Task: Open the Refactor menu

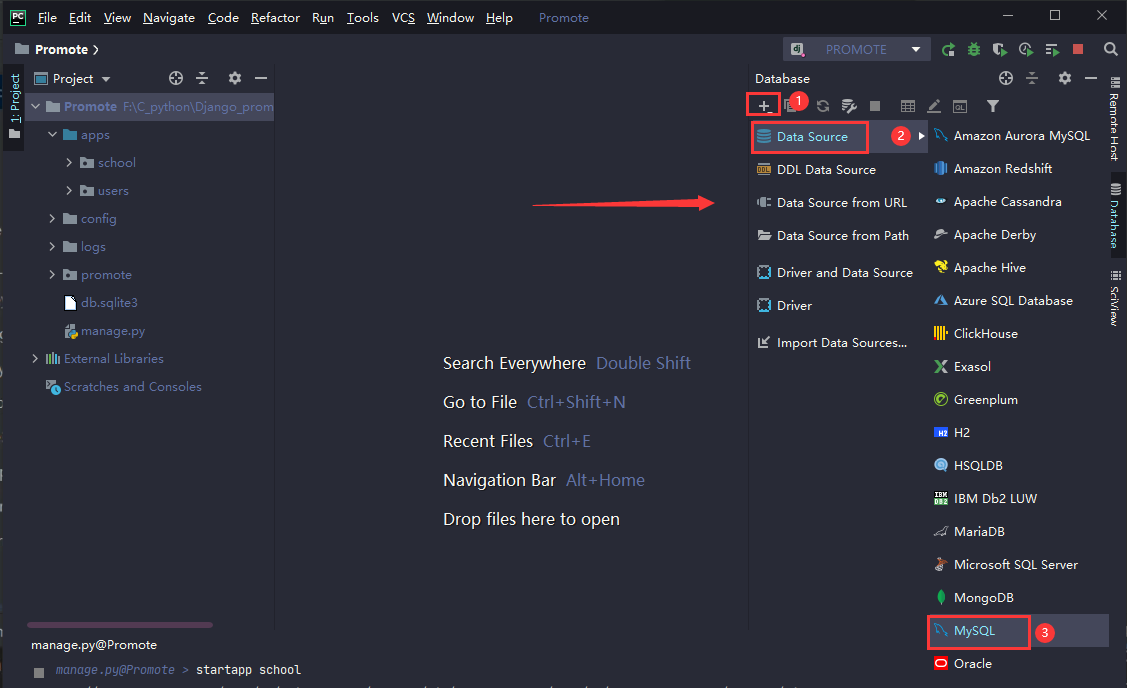Action: tap(275, 17)
